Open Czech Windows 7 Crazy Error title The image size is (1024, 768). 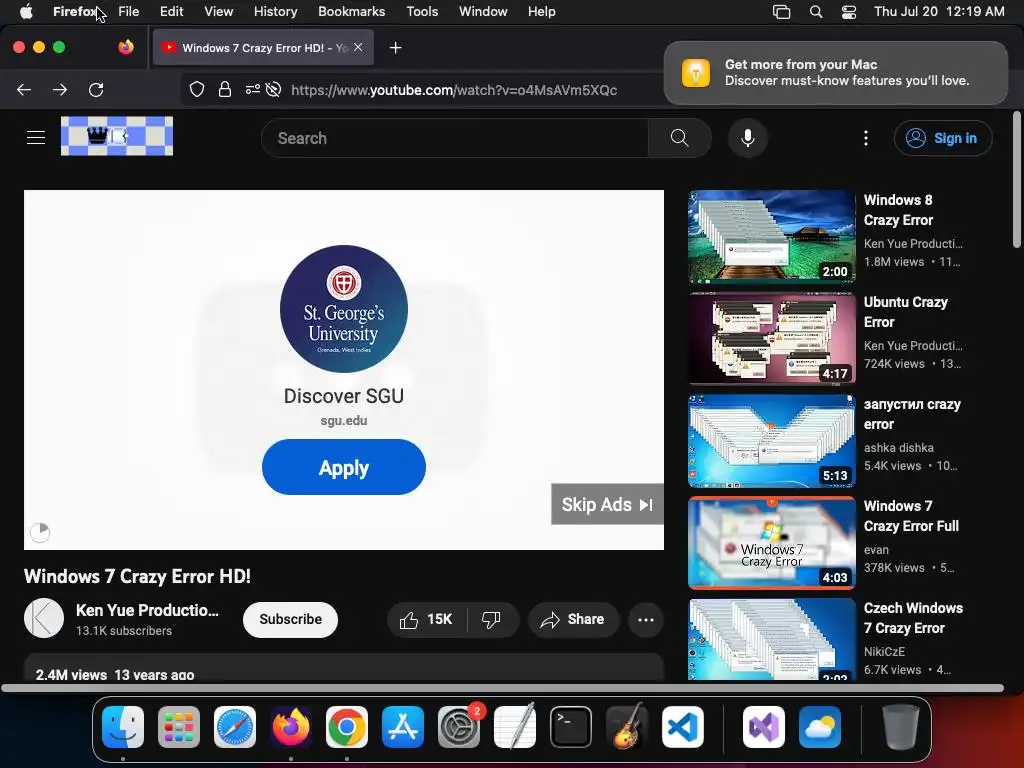(913, 618)
